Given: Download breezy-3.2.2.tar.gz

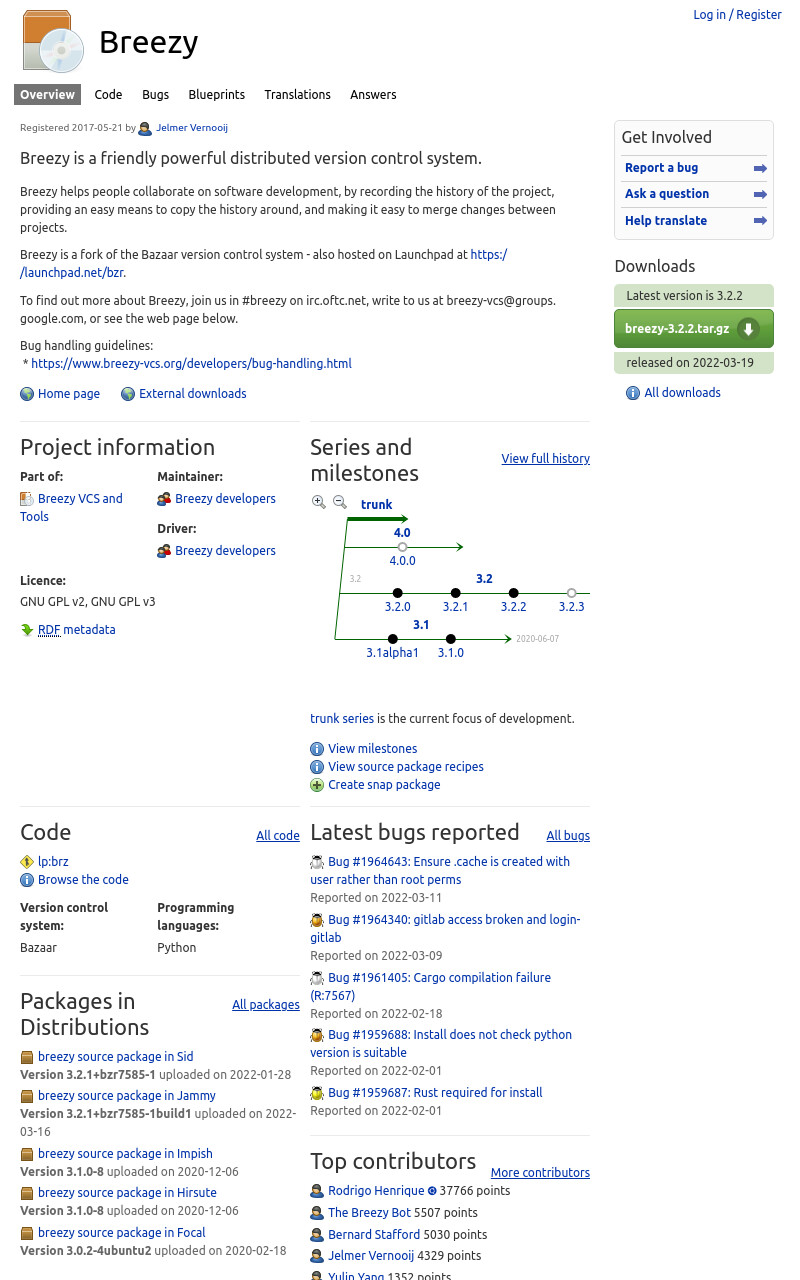Looking at the screenshot, I should pos(694,329).
